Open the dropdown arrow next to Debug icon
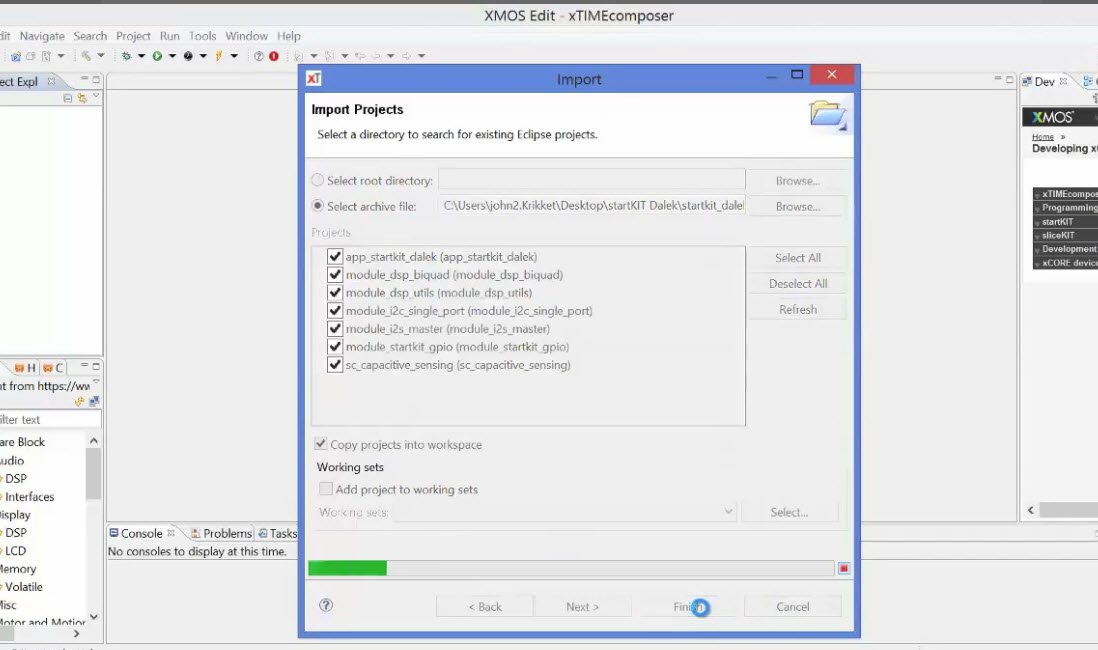This screenshot has height=650, width=1098. click(141, 56)
